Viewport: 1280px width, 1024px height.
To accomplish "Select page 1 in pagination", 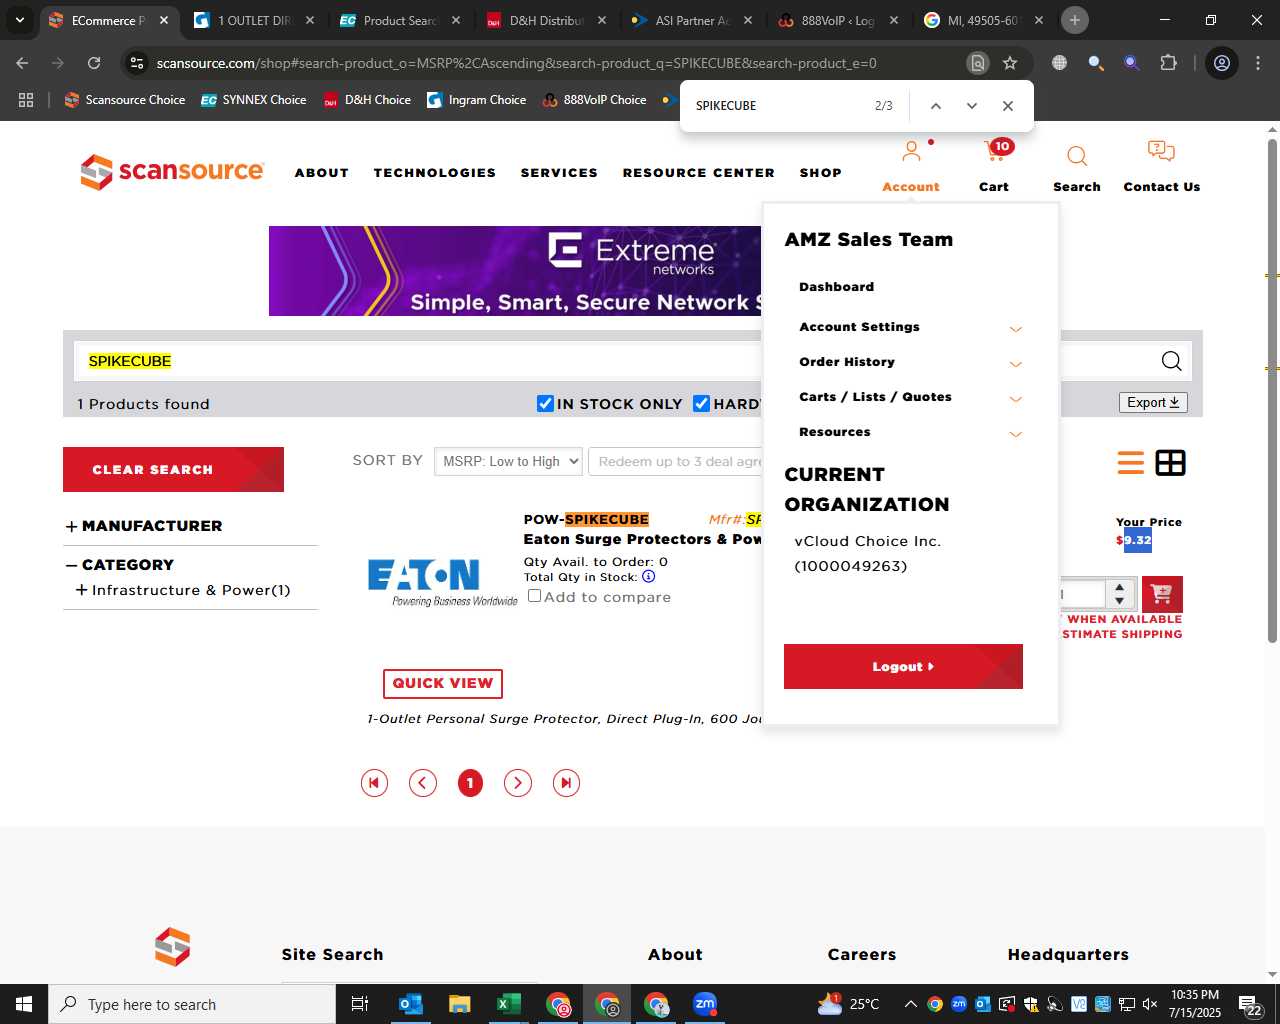I will coord(470,783).
